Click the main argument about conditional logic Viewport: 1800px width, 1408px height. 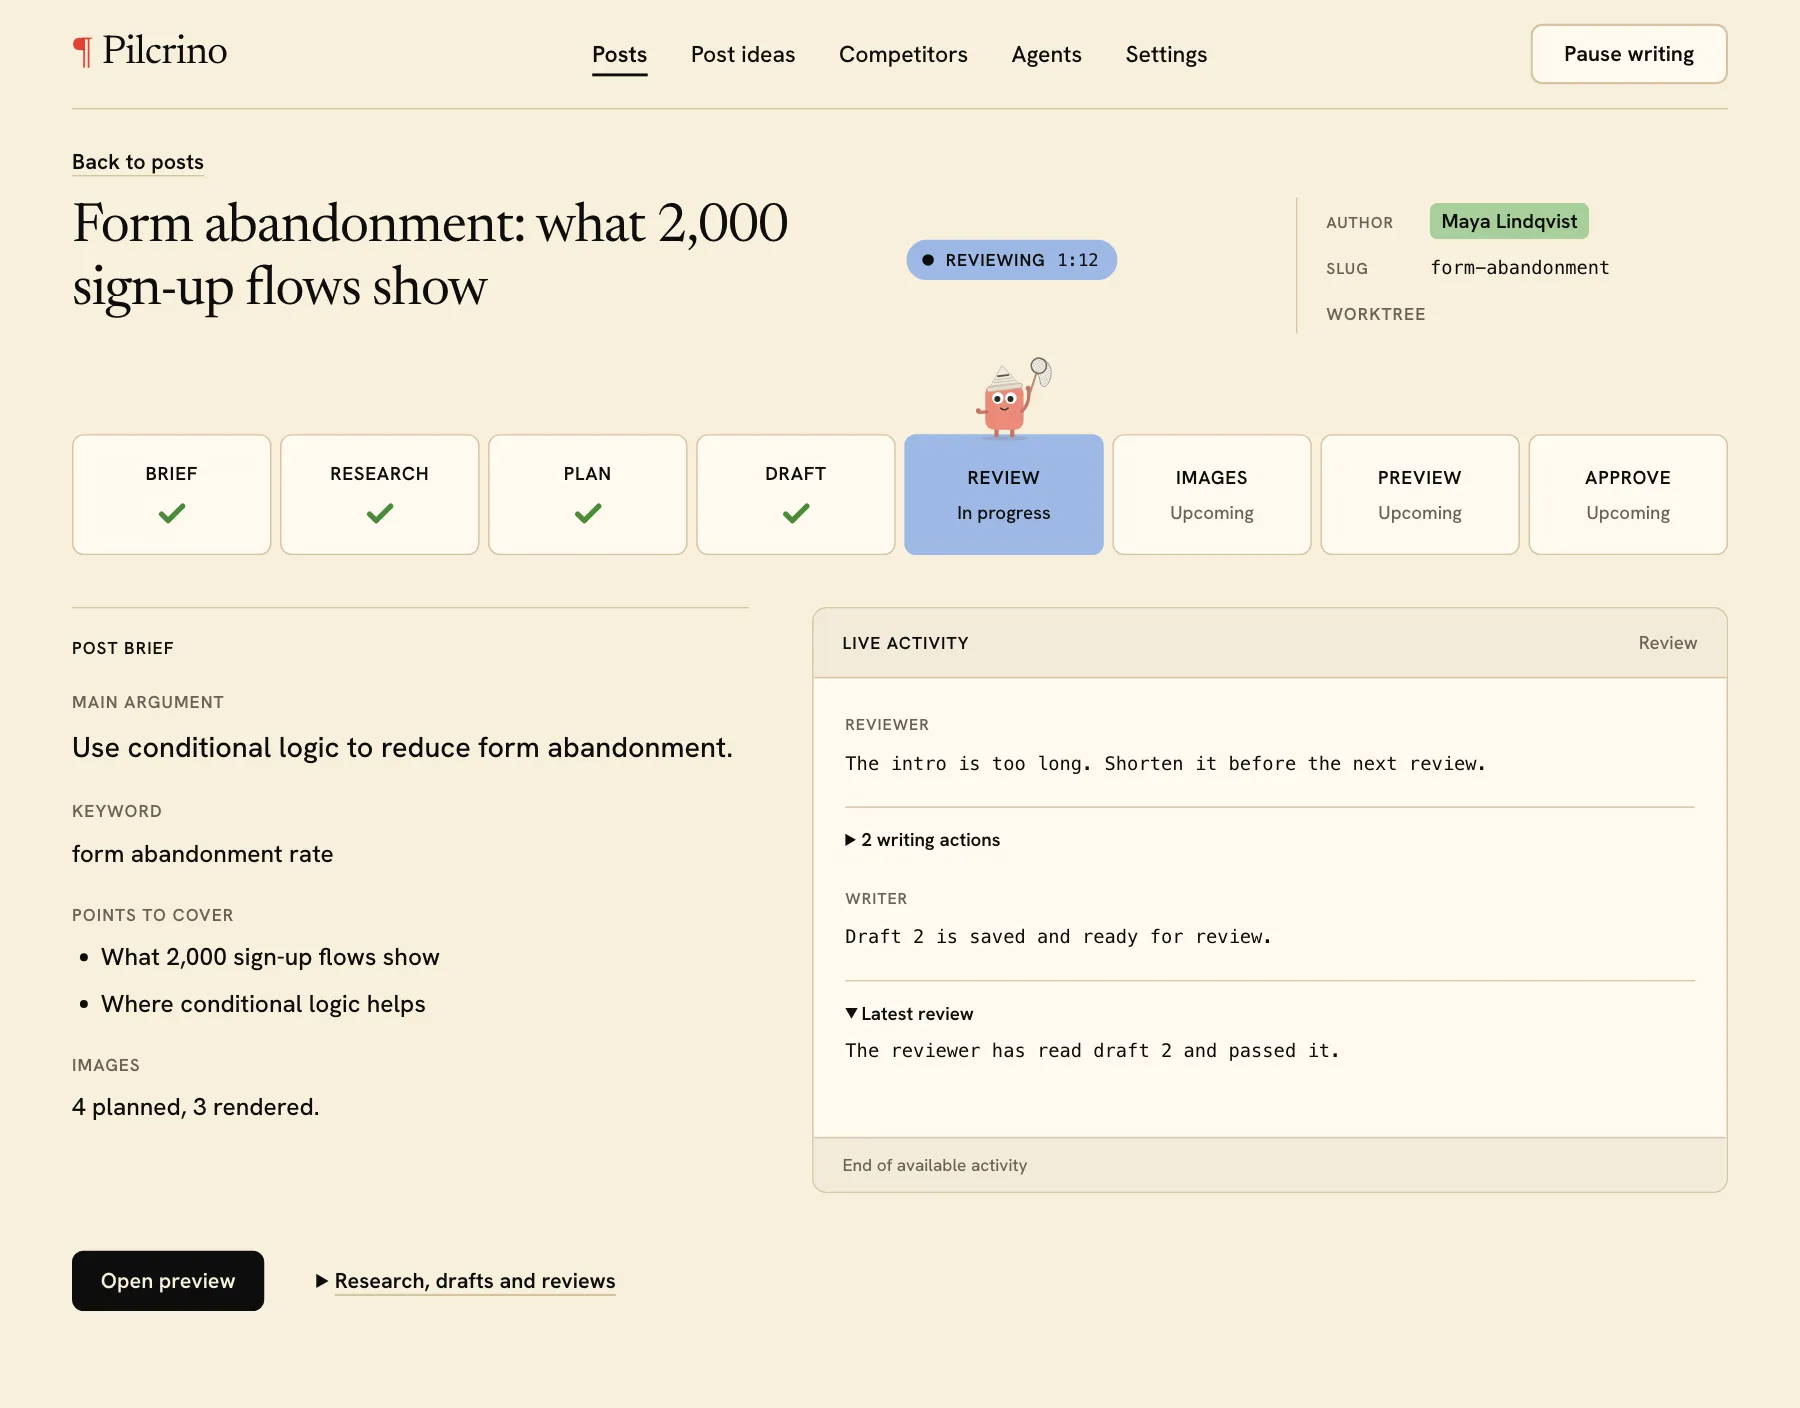tap(402, 748)
